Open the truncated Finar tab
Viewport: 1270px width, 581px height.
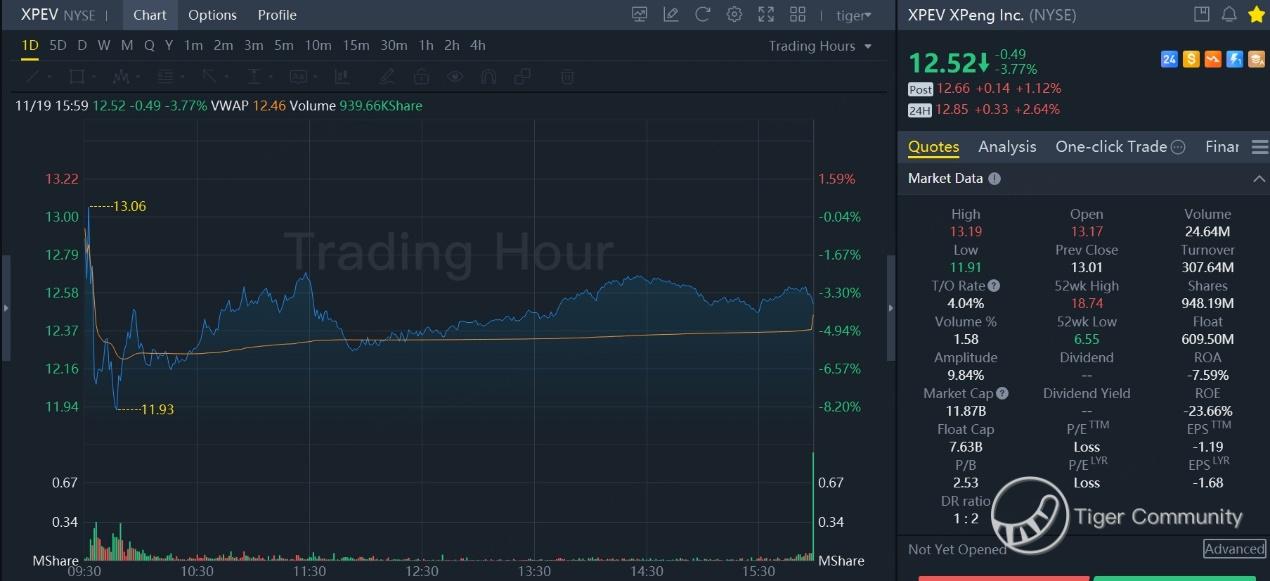tap(1222, 147)
